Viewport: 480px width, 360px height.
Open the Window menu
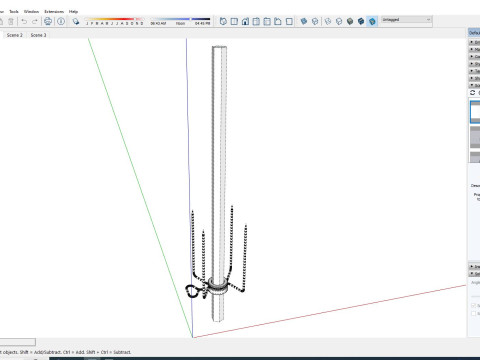coord(31,12)
